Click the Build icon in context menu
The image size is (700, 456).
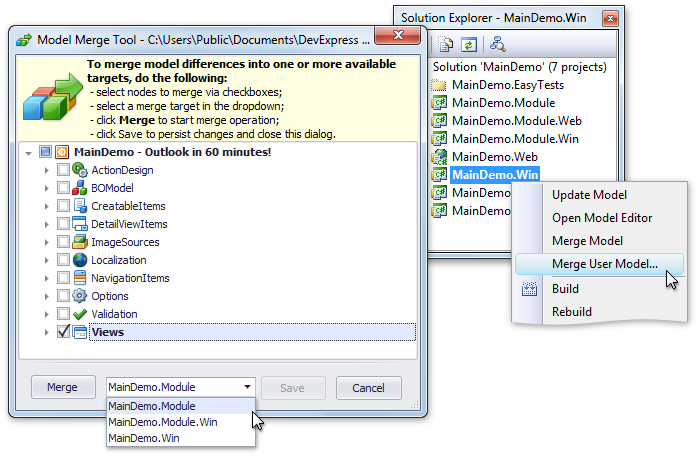pyautogui.click(x=529, y=289)
